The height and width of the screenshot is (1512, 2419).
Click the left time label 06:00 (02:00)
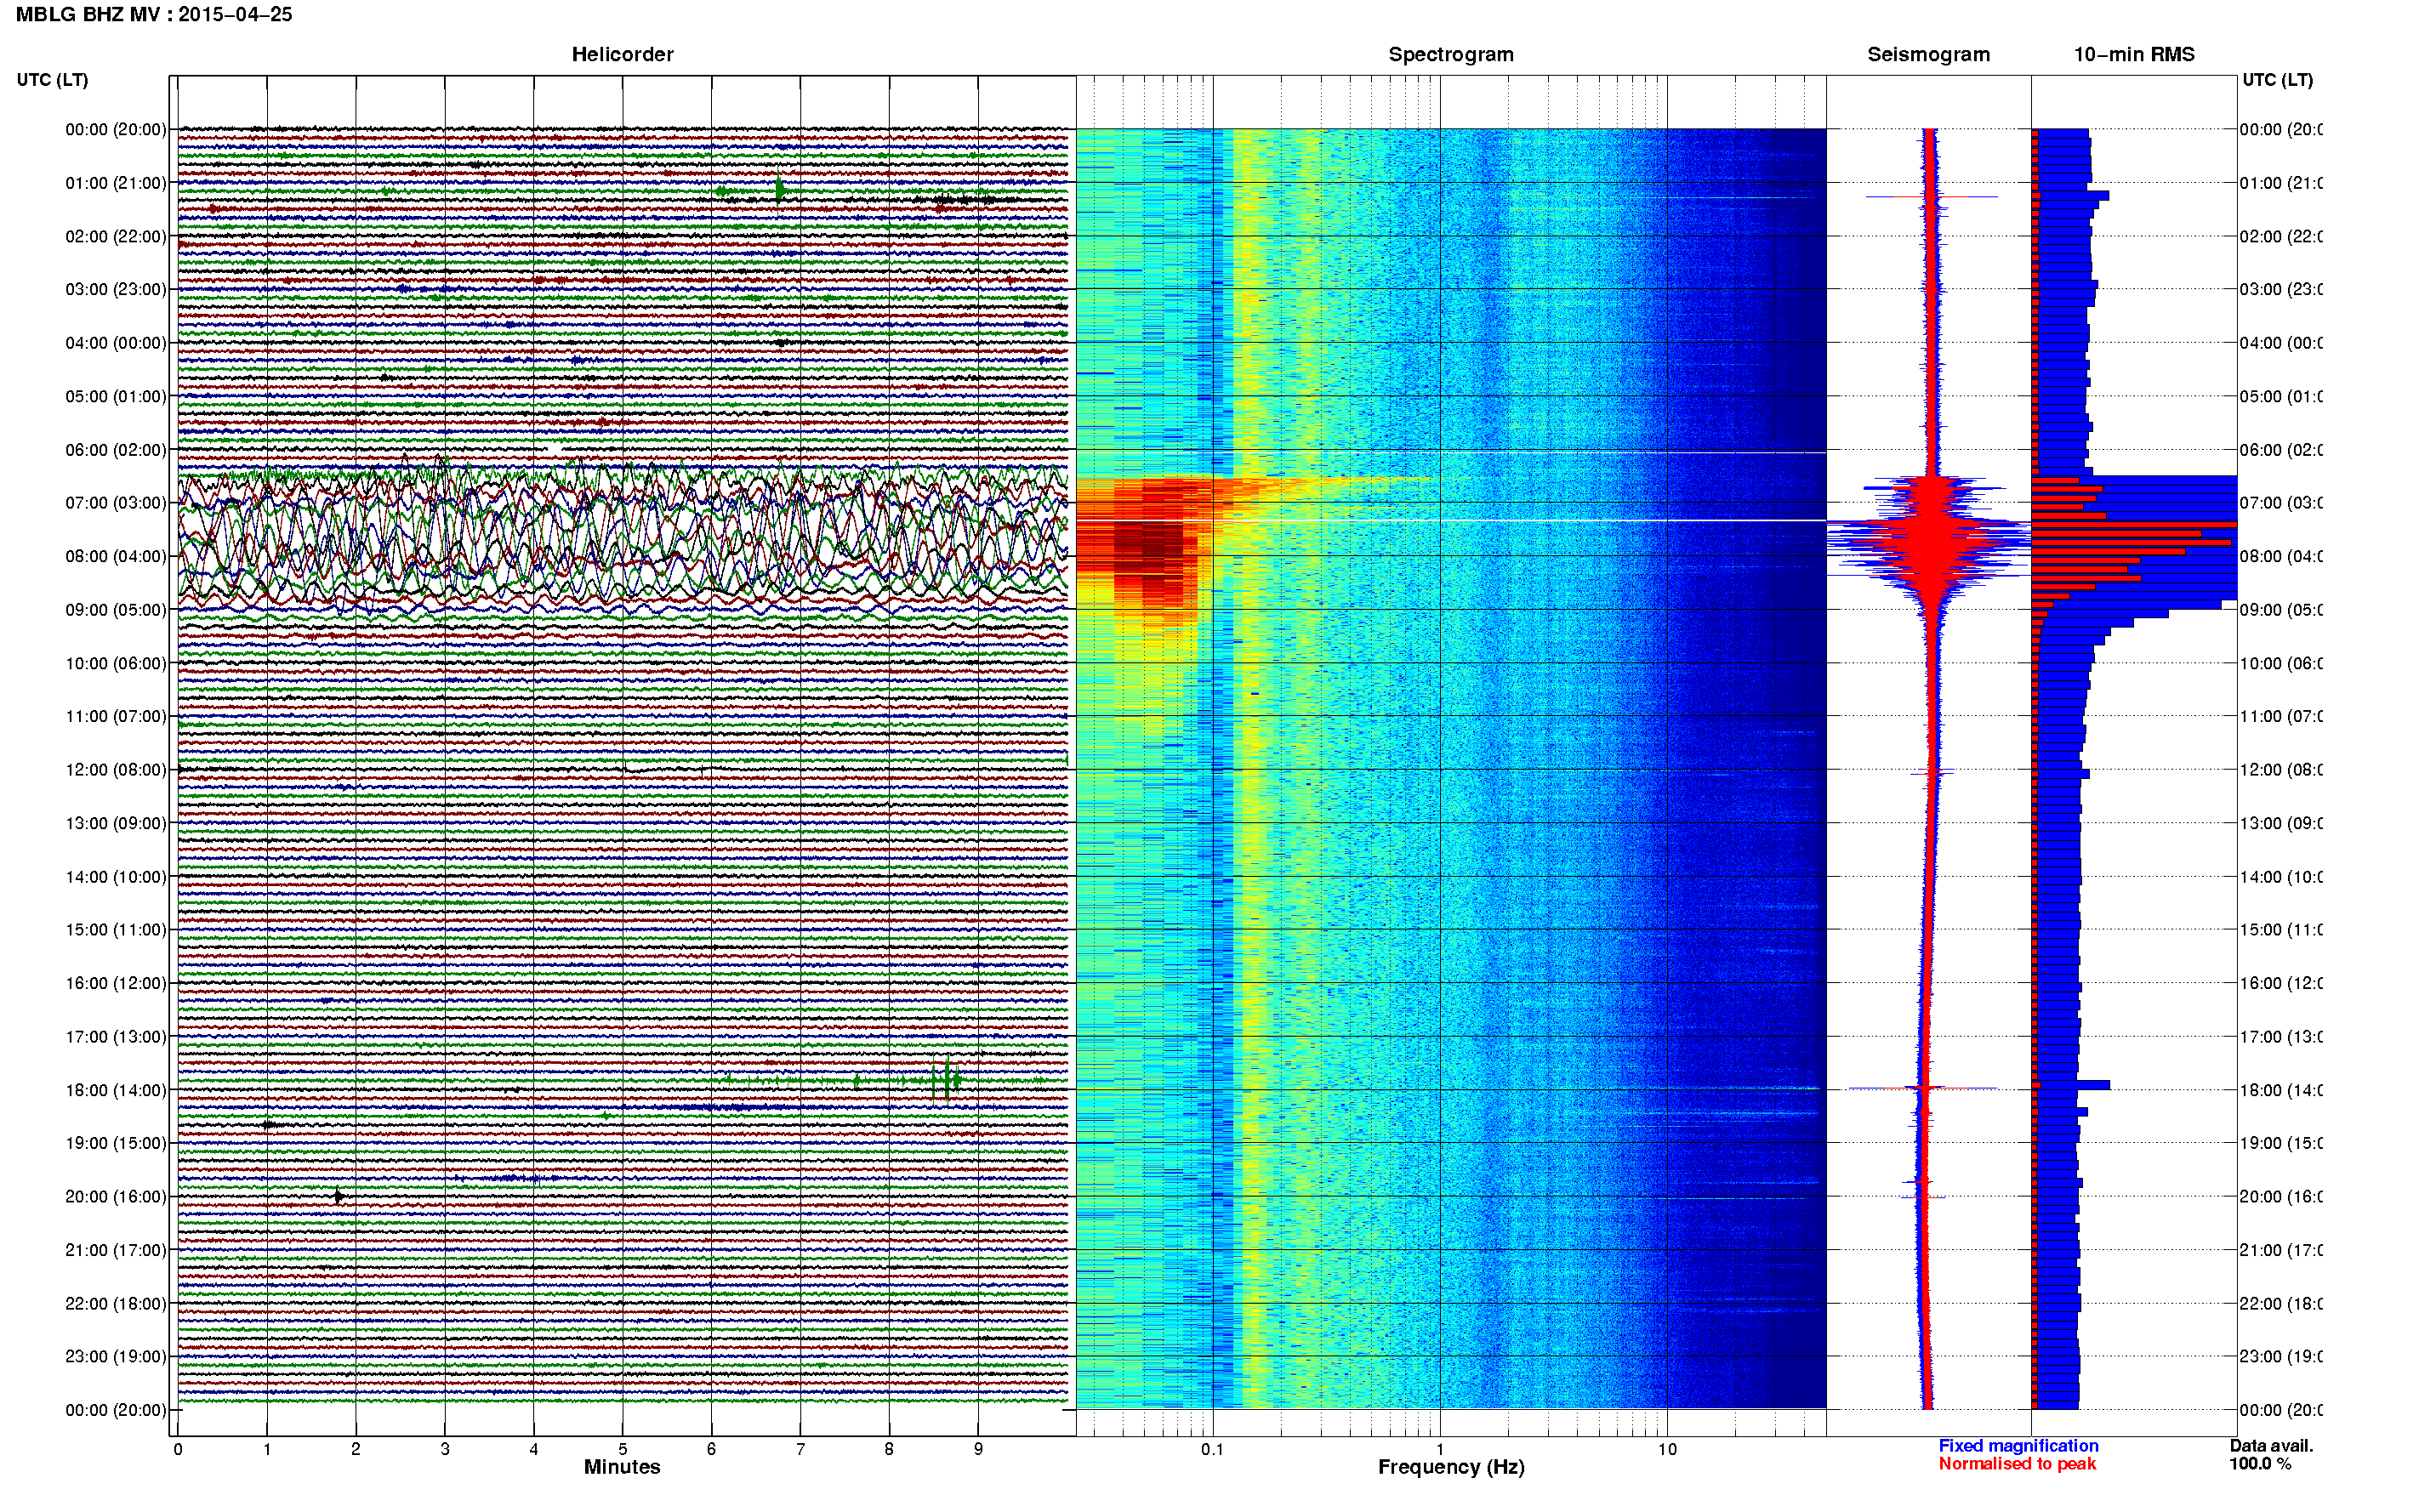[116, 450]
